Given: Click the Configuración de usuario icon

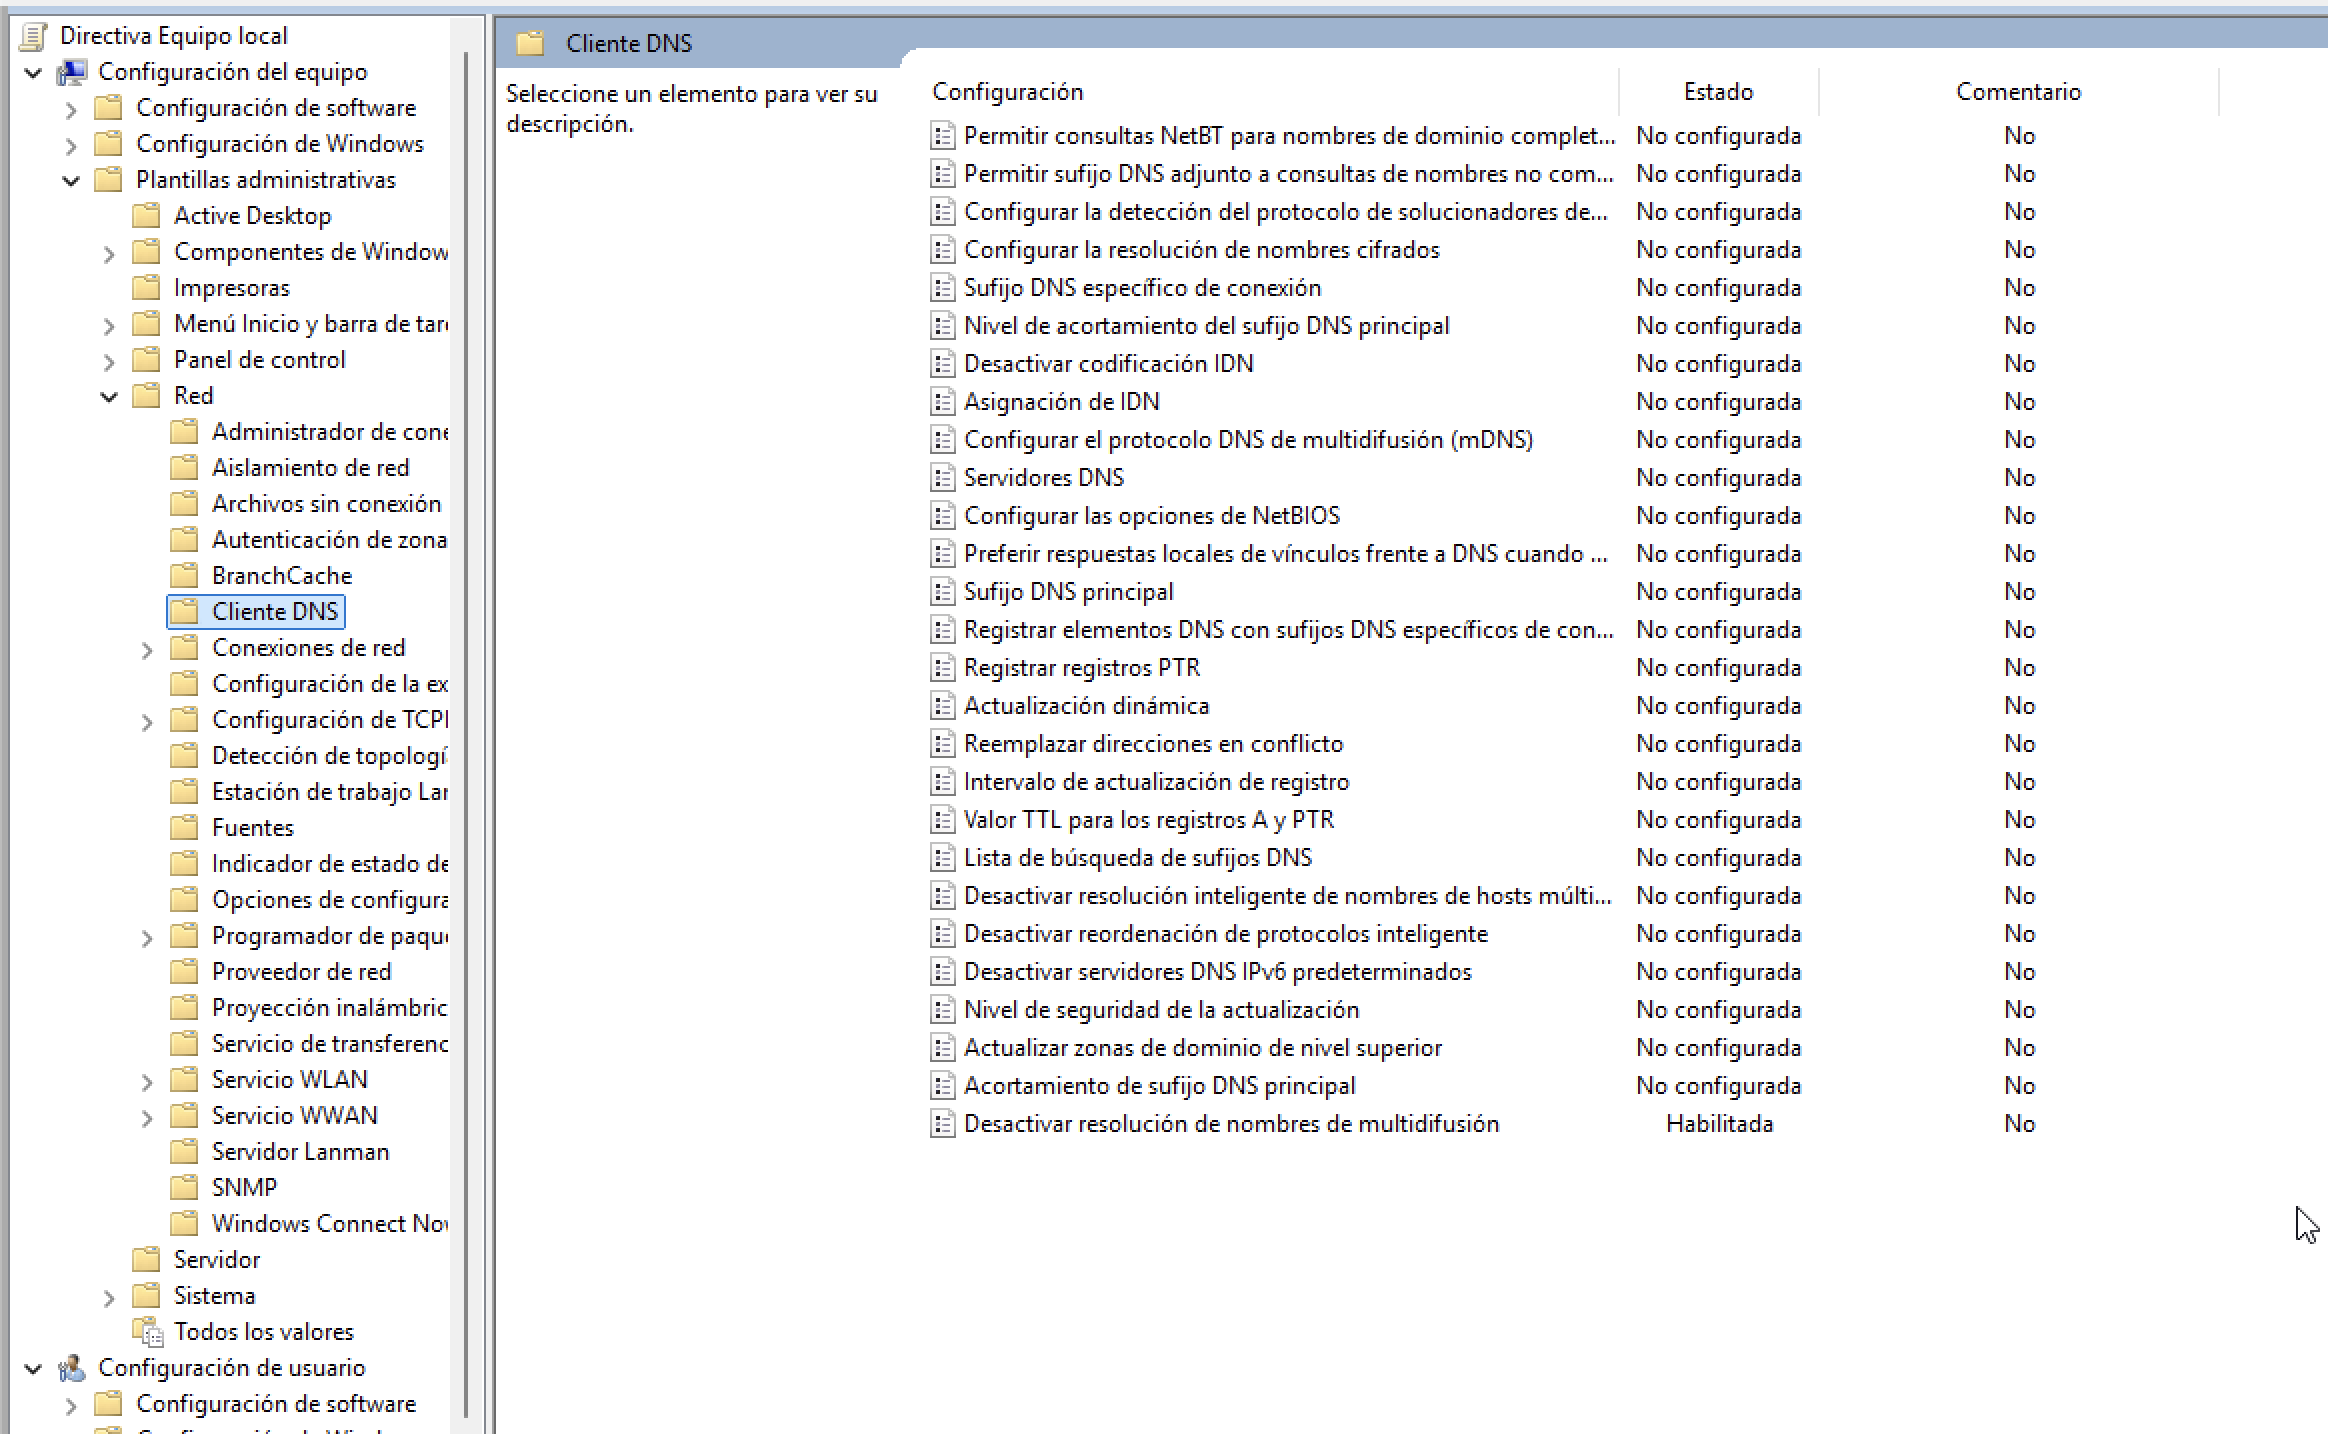Looking at the screenshot, I should tap(71, 1368).
